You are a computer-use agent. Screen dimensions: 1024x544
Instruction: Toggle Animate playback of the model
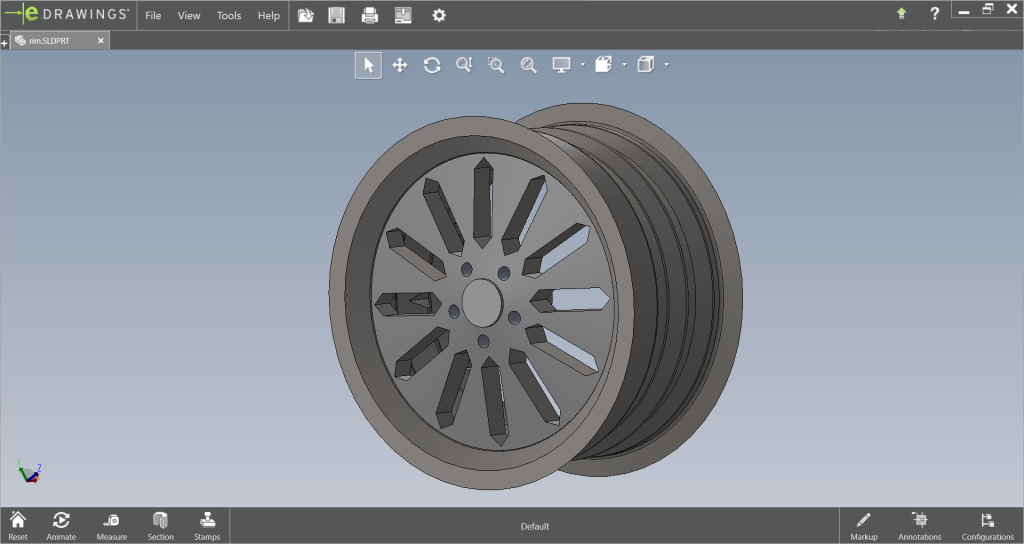[x=61, y=525]
